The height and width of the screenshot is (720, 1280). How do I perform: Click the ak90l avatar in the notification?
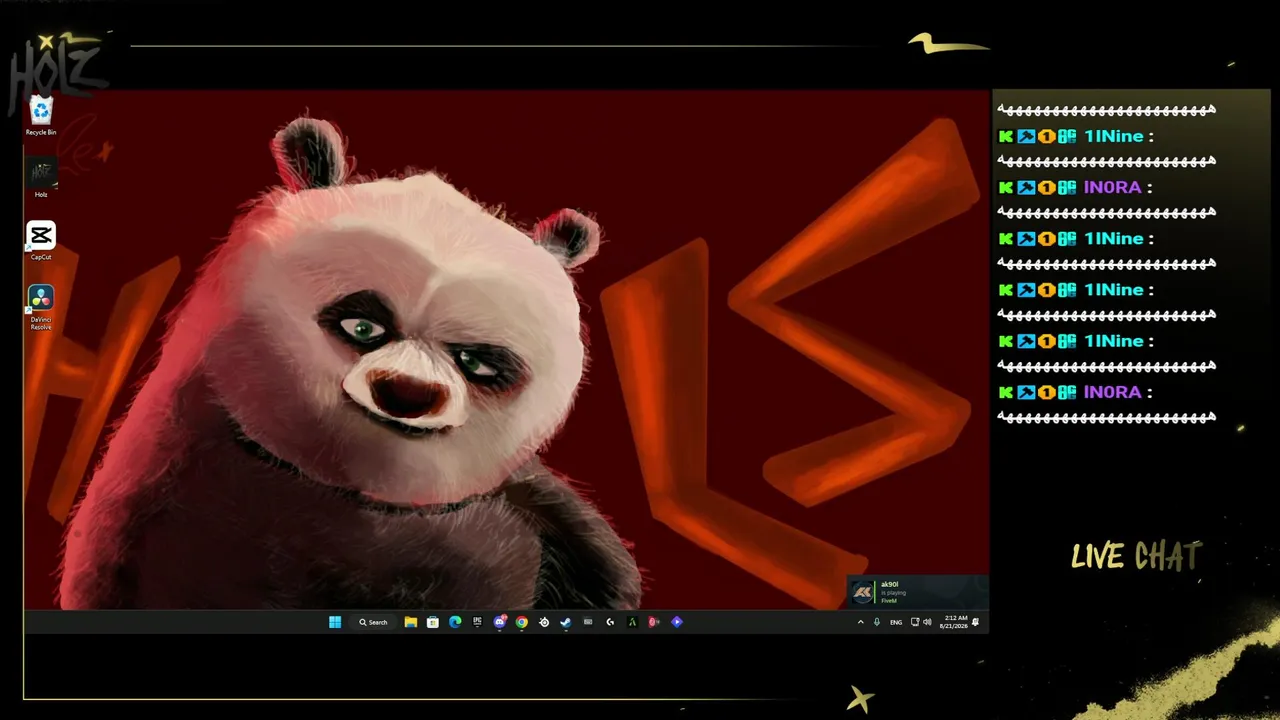[863, 592]
